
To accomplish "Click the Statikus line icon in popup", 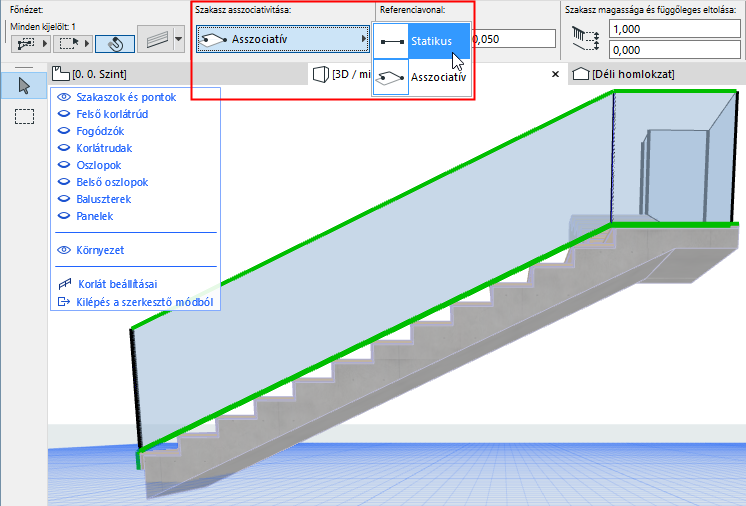I will (x=391, y=41).
